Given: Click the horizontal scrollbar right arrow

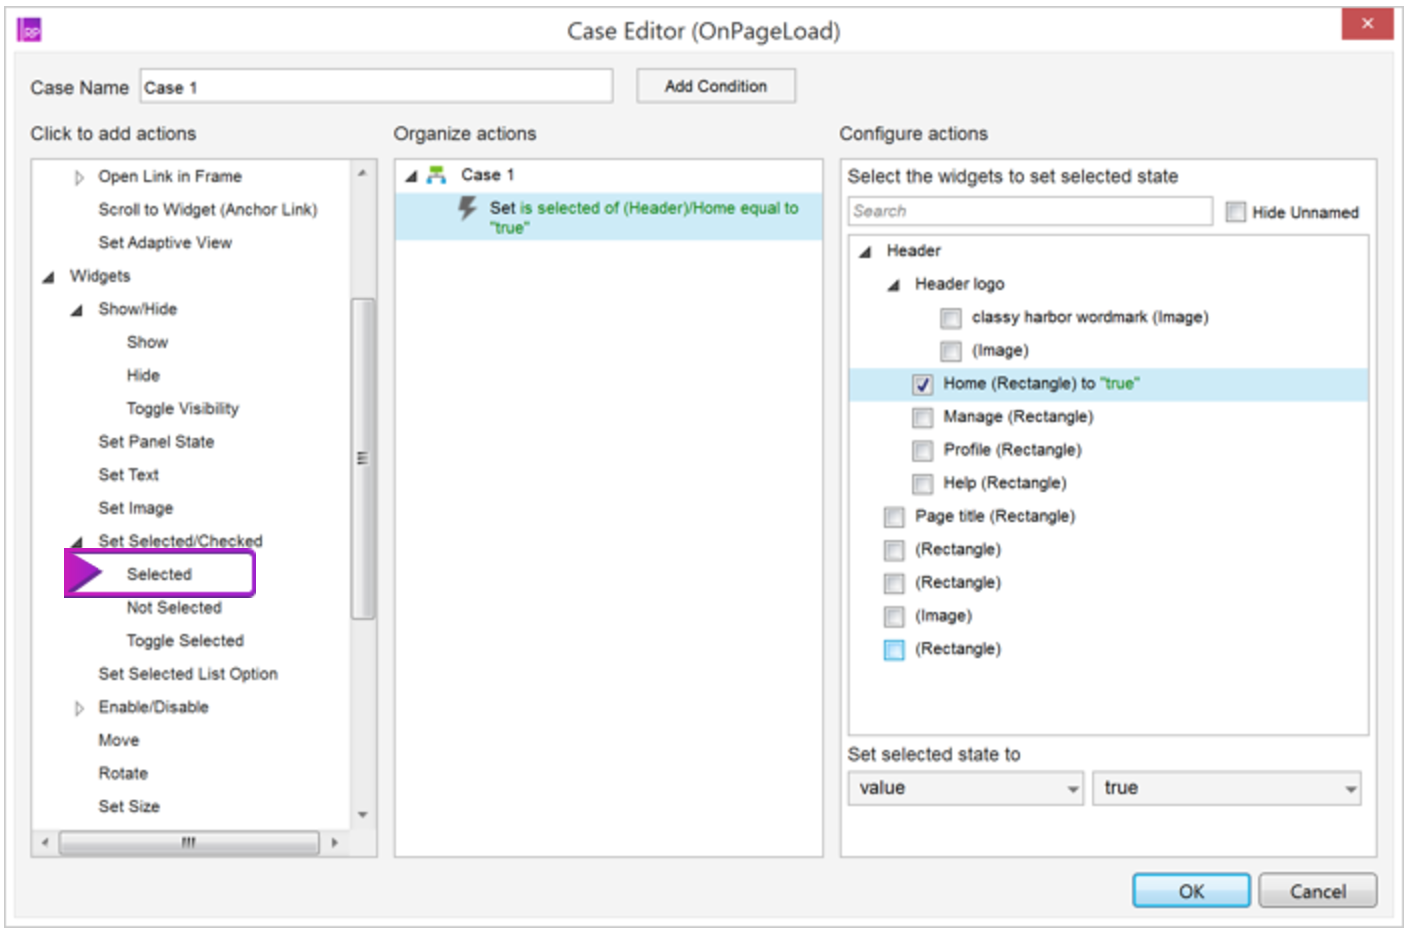Looking at the screenshot, I should (x=334, y=843).
